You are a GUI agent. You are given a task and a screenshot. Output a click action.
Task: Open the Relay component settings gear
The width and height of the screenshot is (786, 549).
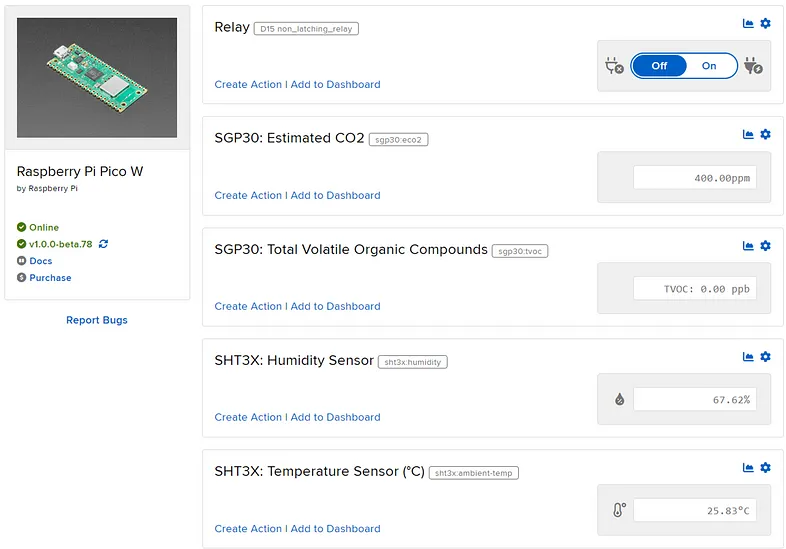click(765, 23)
